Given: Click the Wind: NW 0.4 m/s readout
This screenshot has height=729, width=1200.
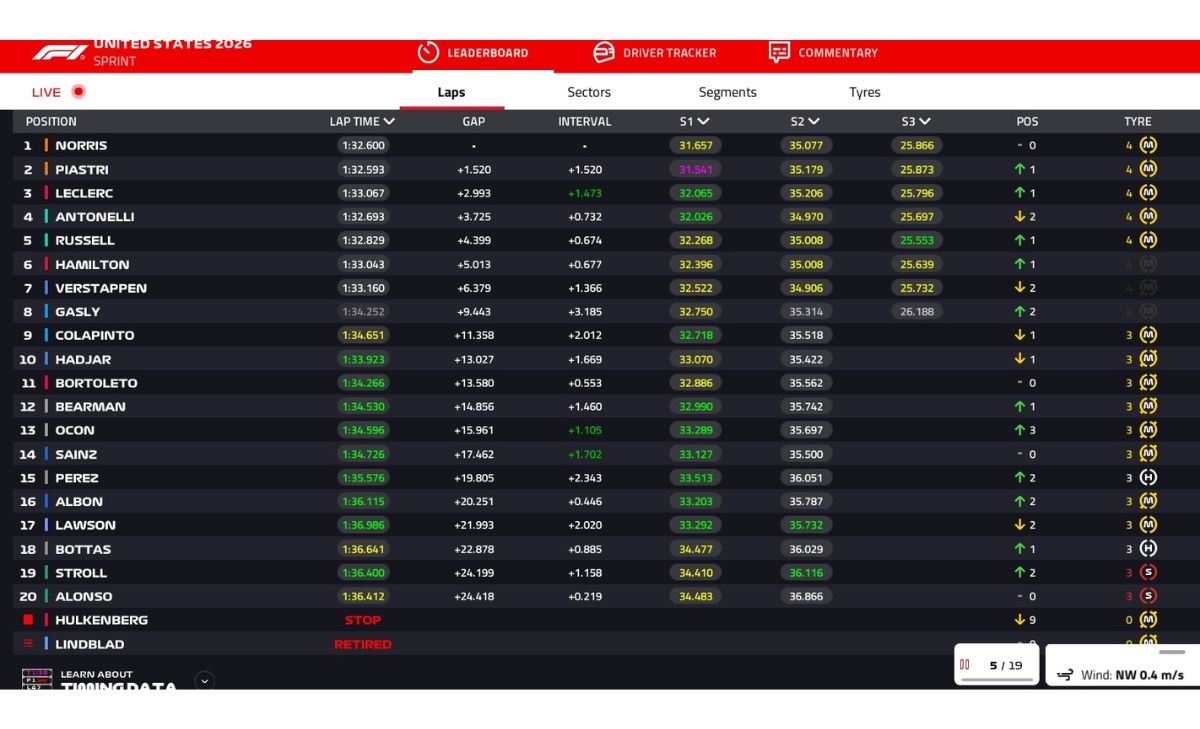Looking at the screenshot, I should pos(1132,675).
